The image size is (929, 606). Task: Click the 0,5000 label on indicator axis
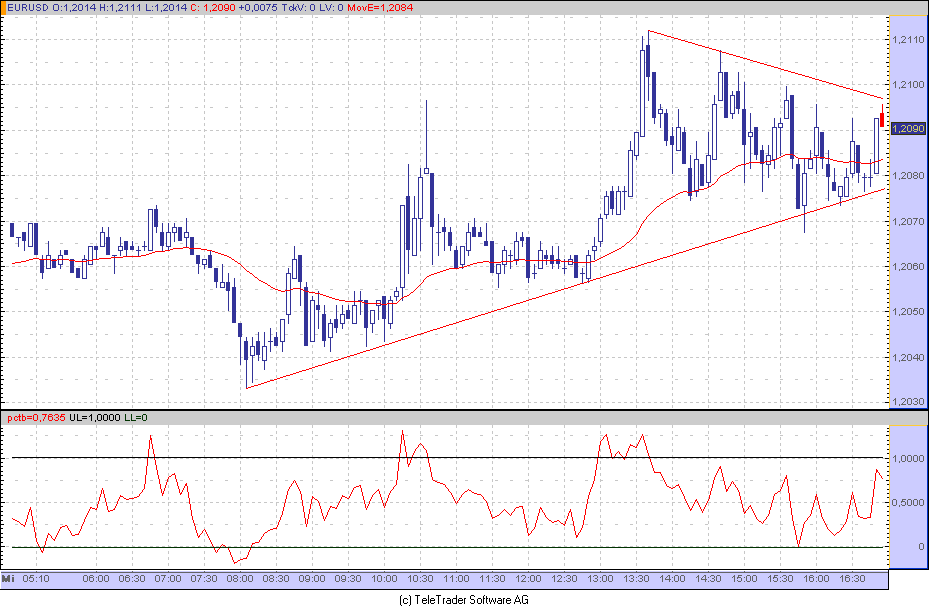click(x=907, y=503)
